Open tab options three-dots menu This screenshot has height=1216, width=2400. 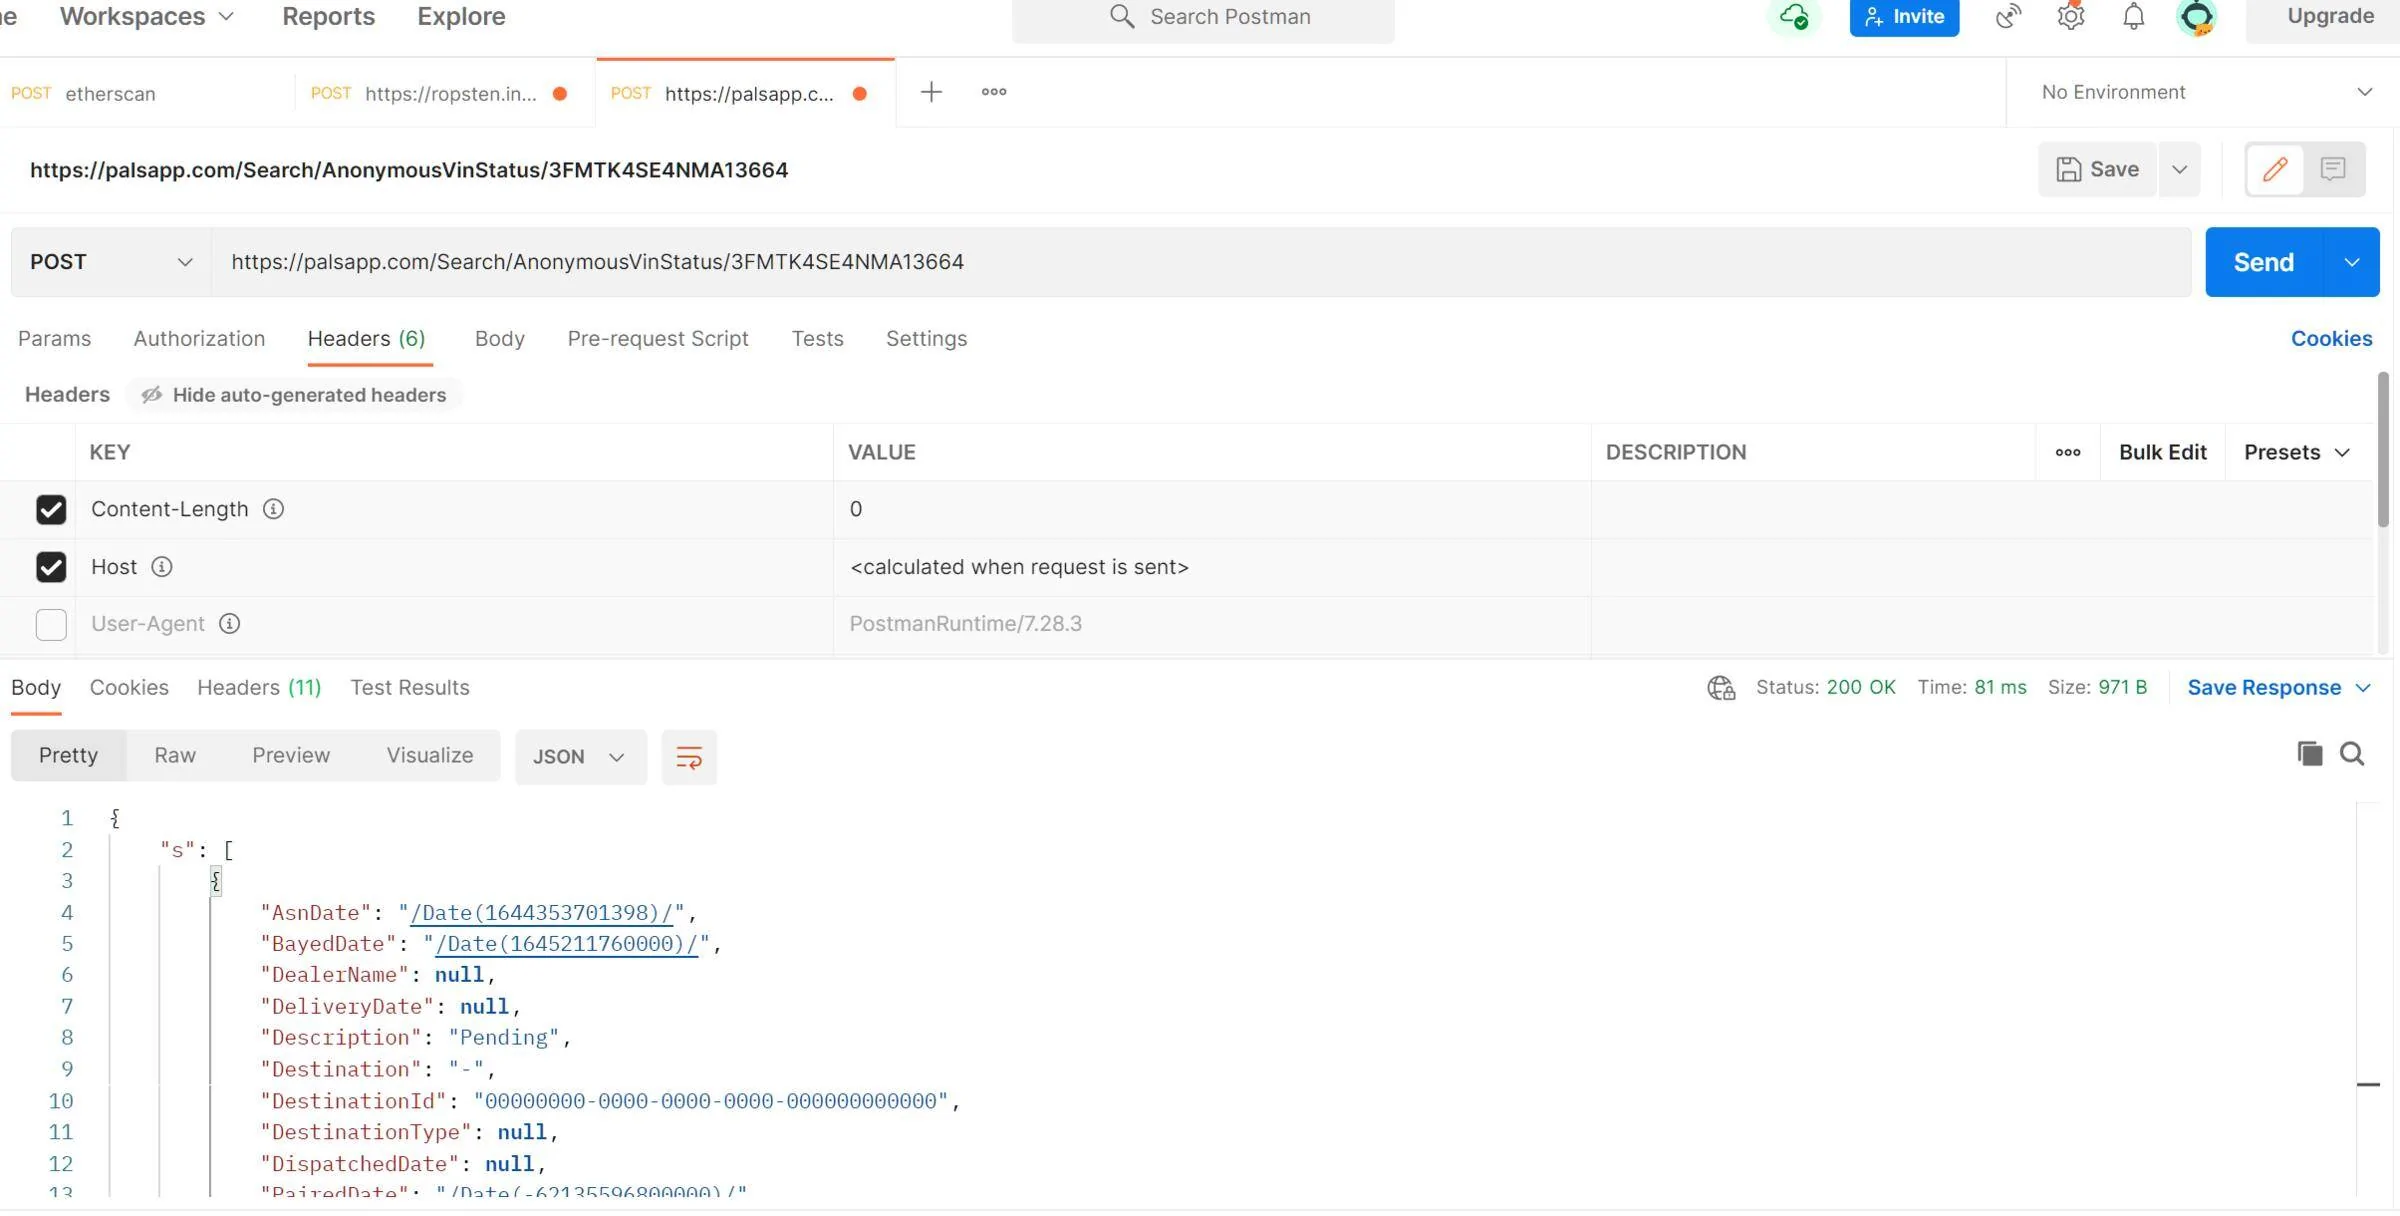[994, 92]
